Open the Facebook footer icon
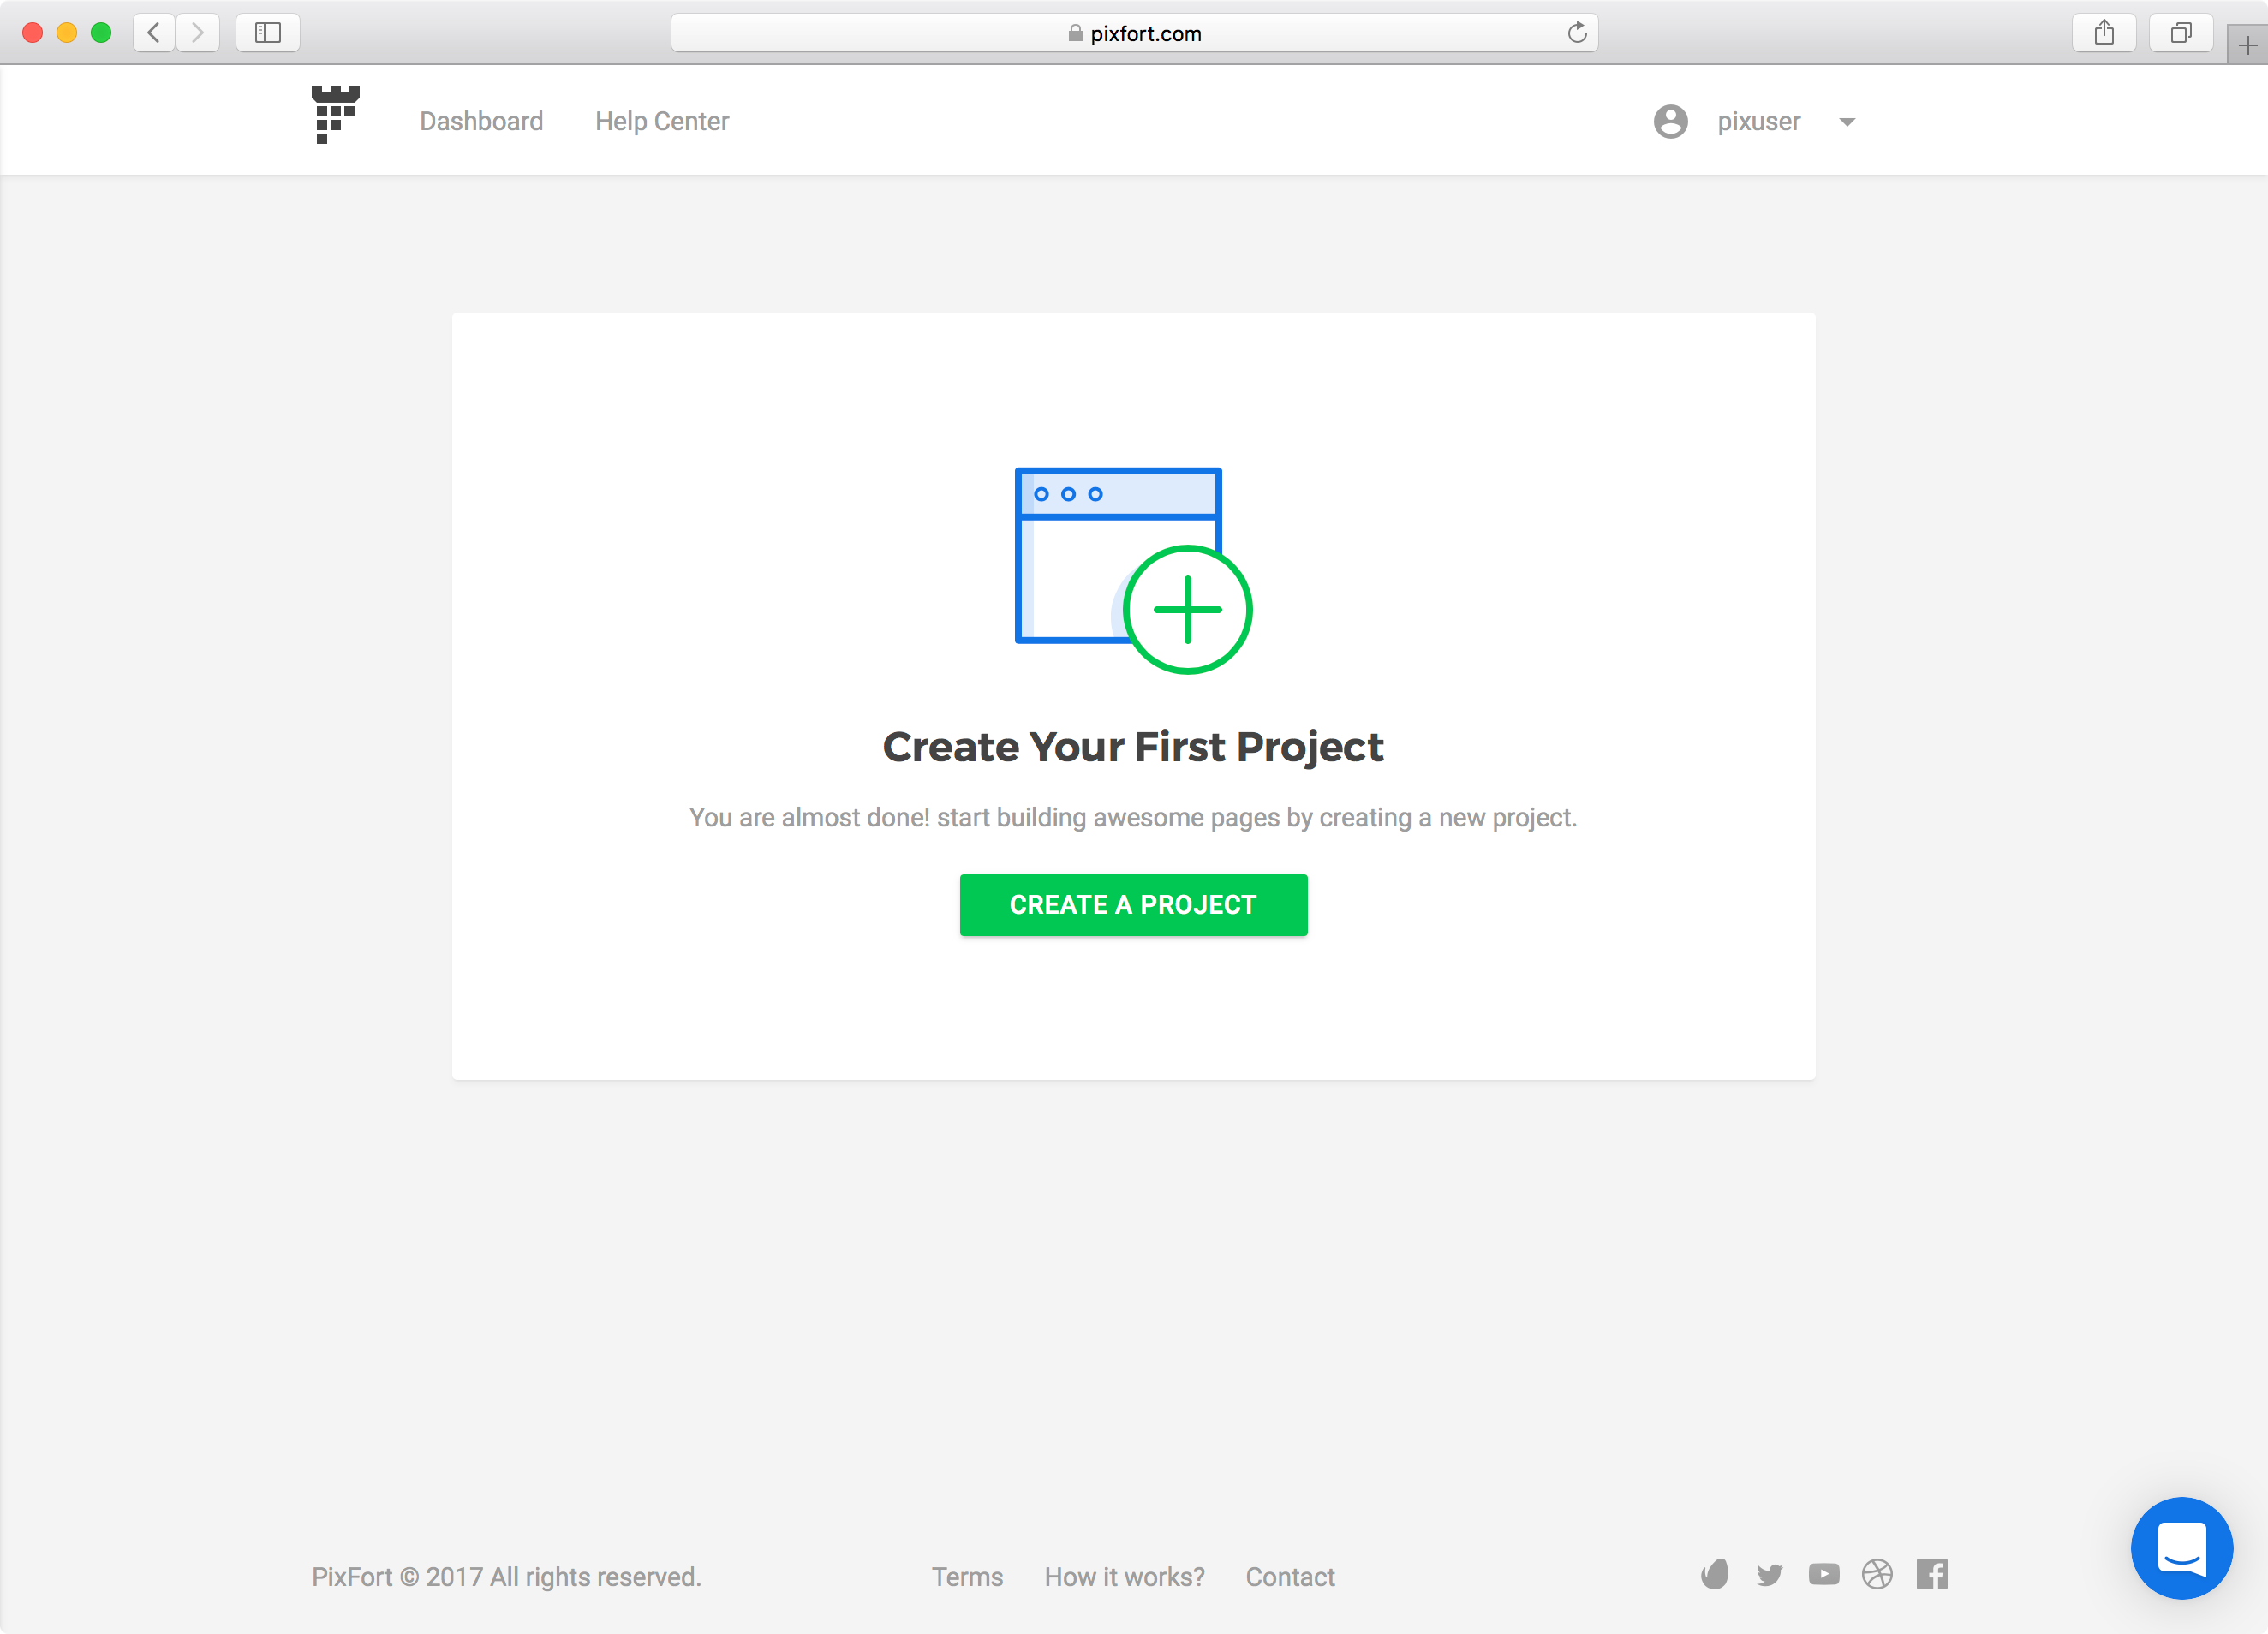This screenshot has width=2268, height=1634. (x=1931, y=1574)
